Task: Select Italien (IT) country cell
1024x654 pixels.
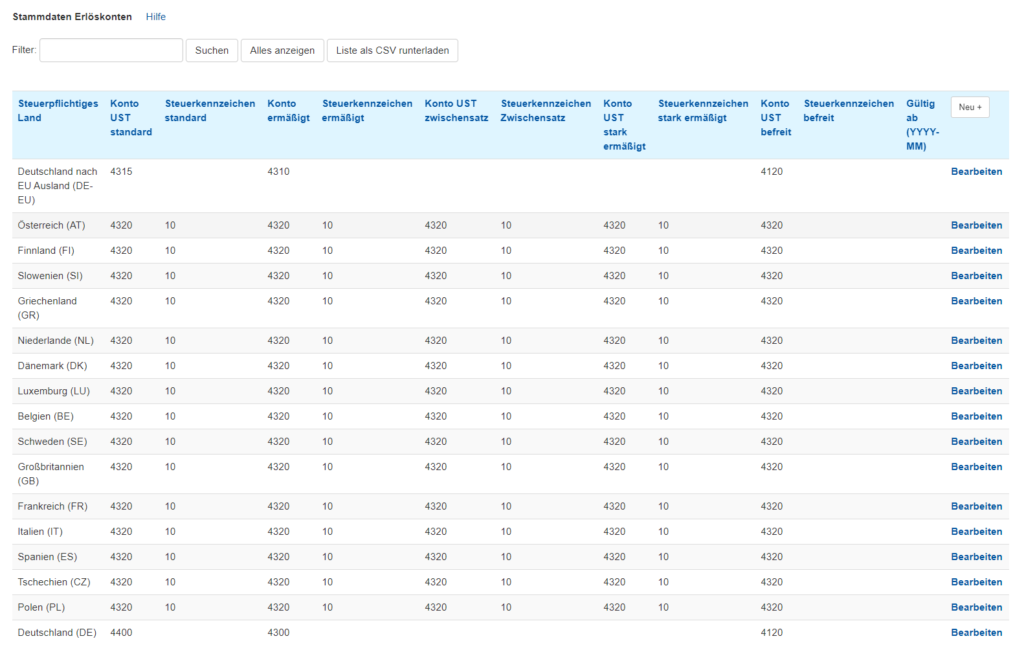Action: pyautogui.click(x=40, y=532)
